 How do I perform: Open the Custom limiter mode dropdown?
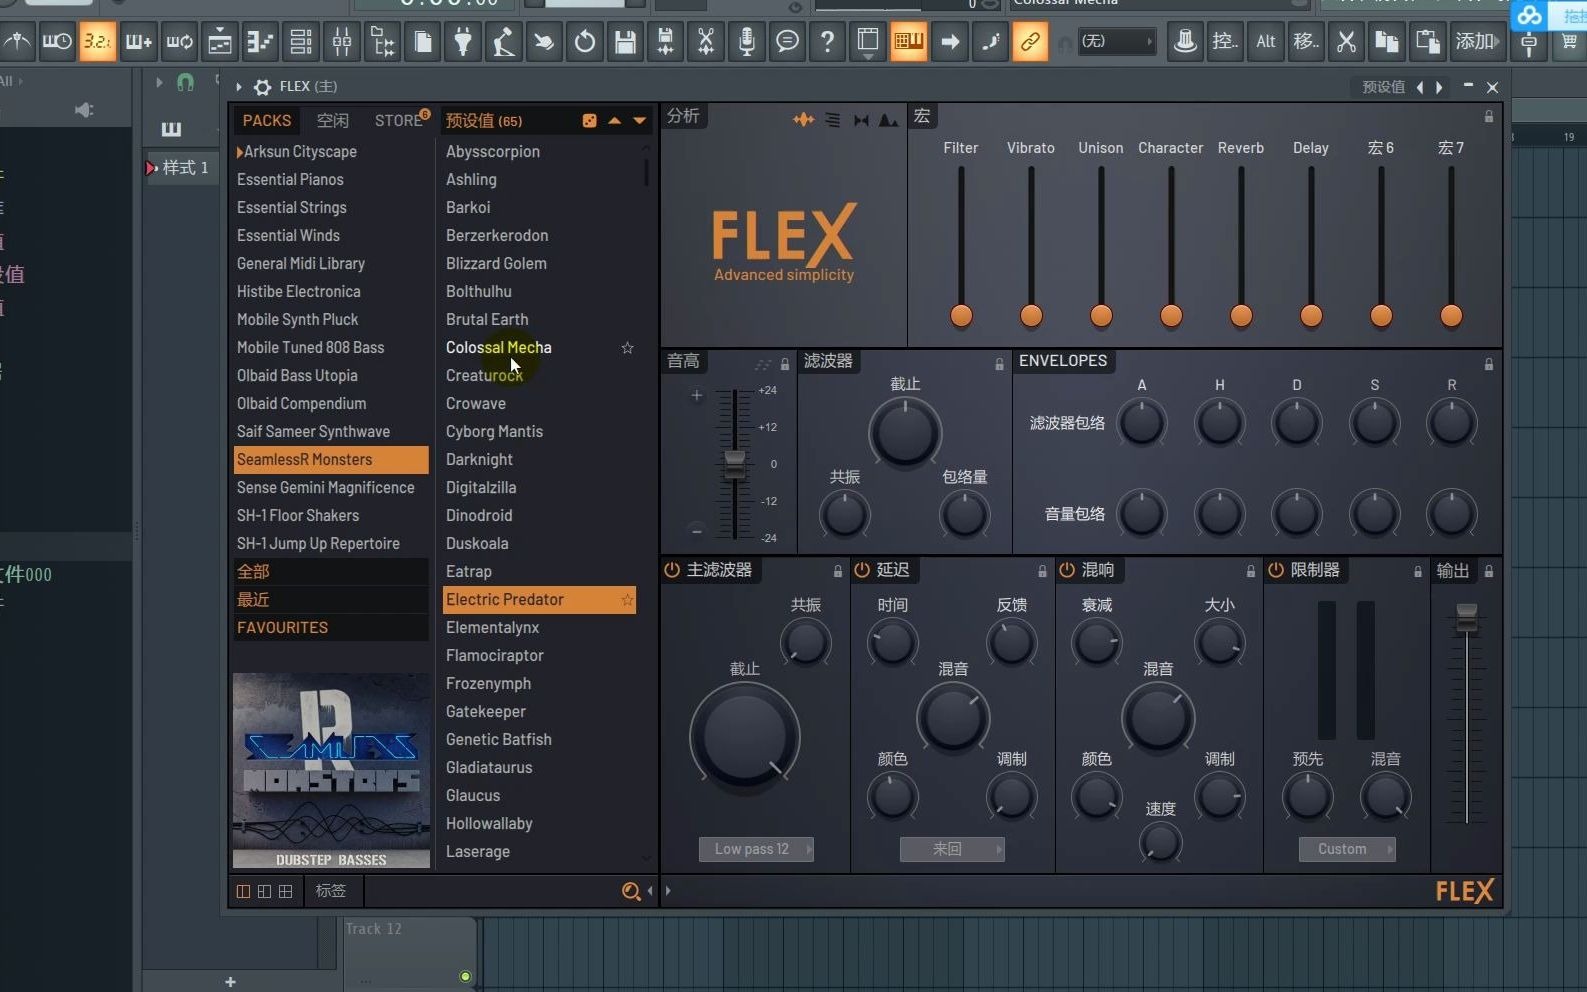(x=1347, y=850)
